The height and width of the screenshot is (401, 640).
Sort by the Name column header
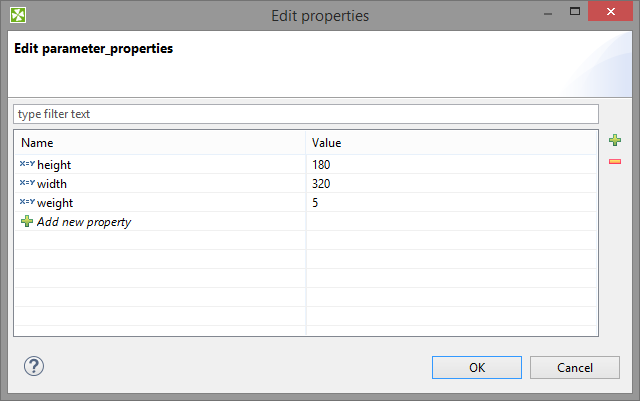tap(160, 143)
